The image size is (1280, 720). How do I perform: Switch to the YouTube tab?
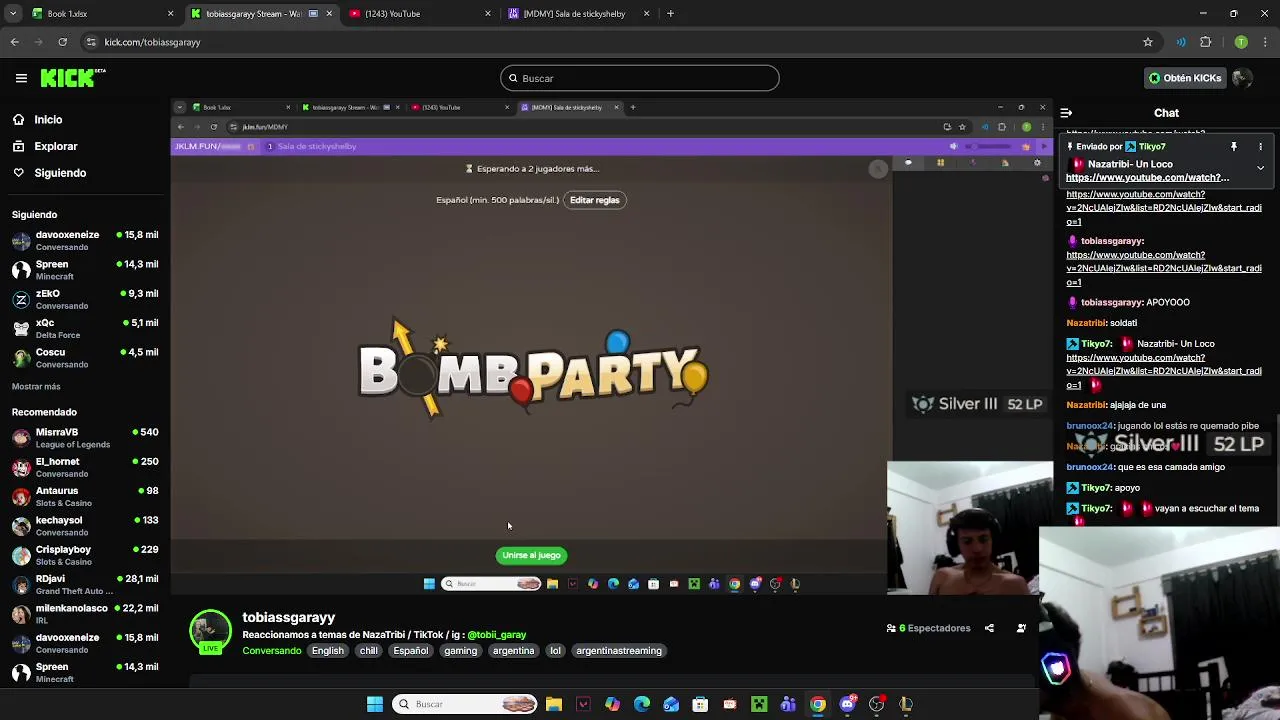419,14
